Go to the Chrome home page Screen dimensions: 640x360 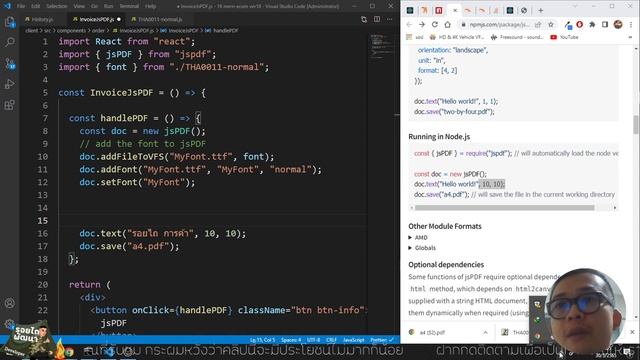point(448,24)
